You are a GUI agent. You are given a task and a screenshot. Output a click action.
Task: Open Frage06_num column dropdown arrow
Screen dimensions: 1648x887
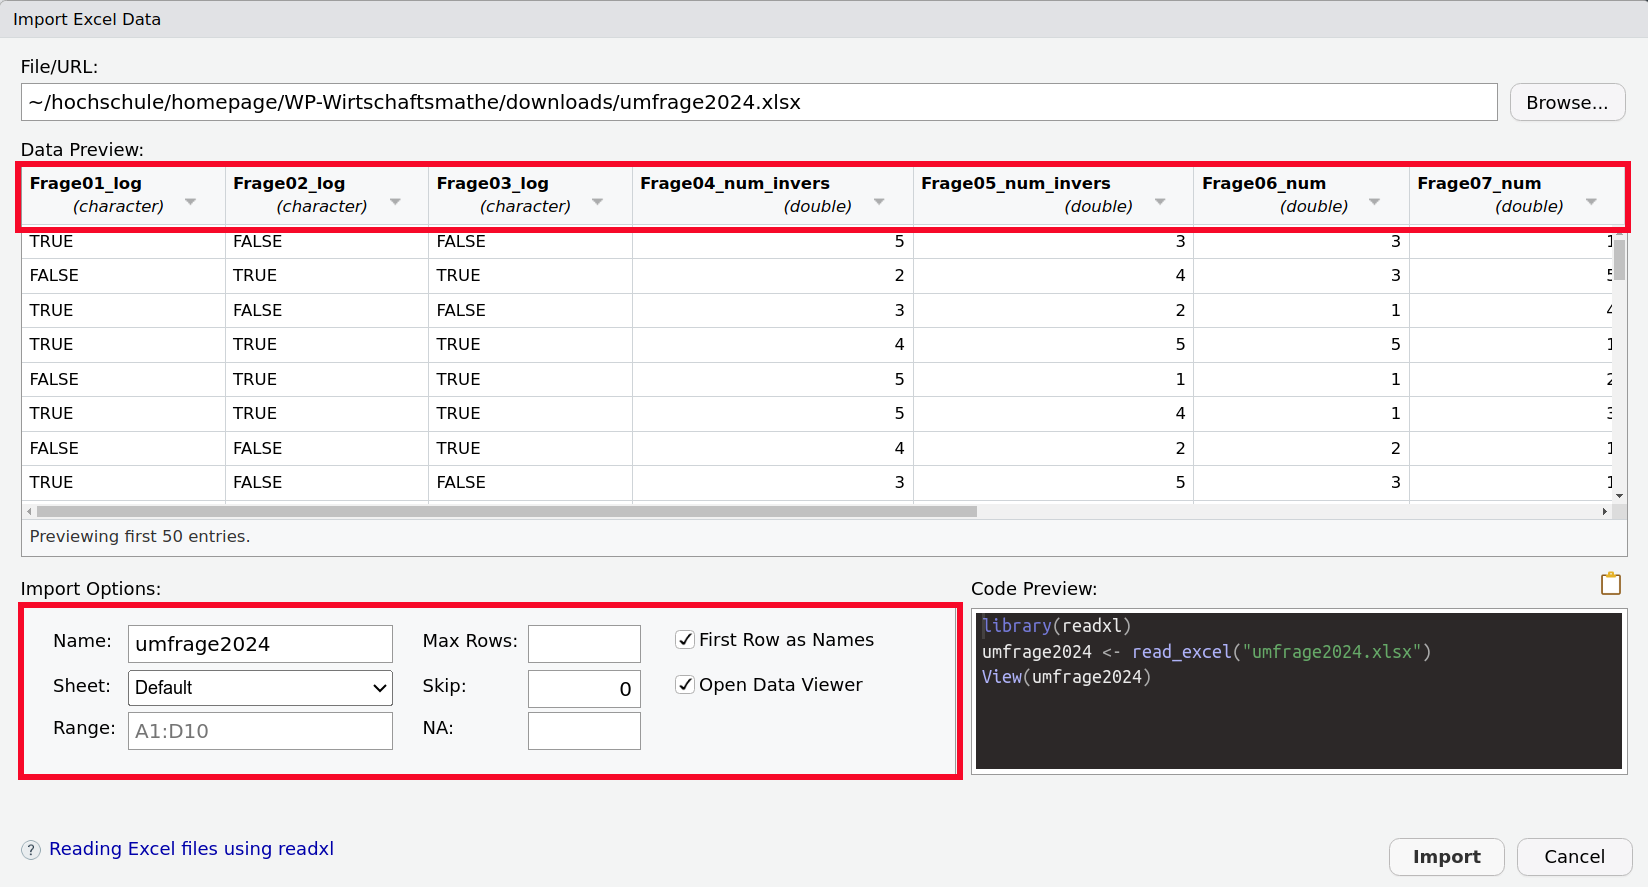1374,203
